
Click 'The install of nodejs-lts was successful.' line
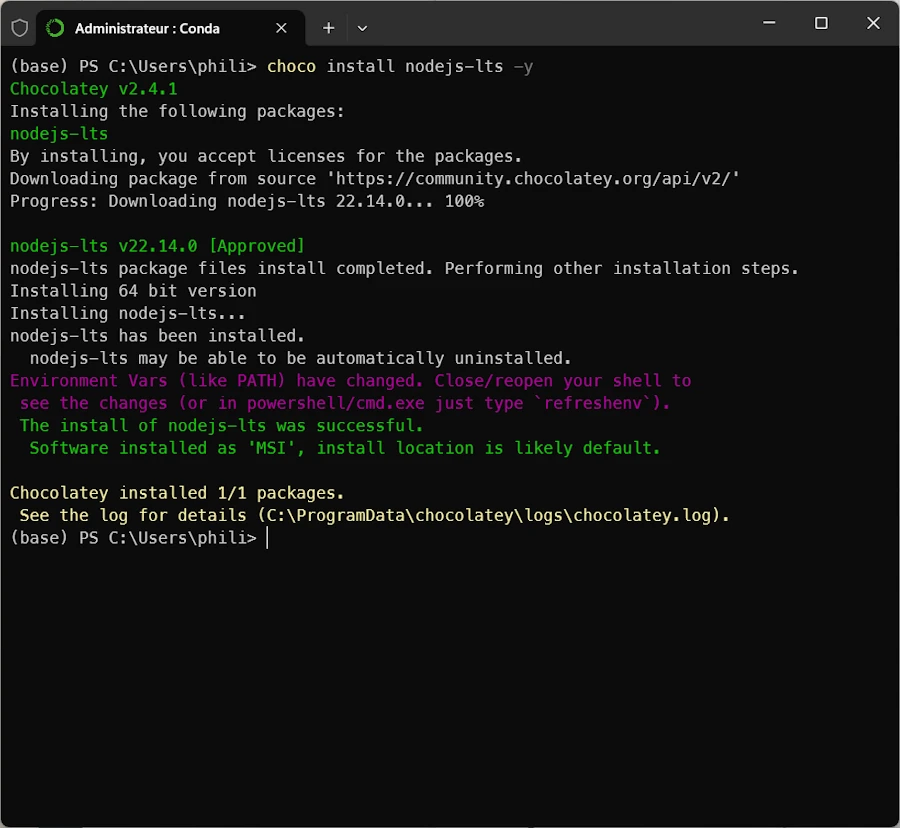point(222,426)
